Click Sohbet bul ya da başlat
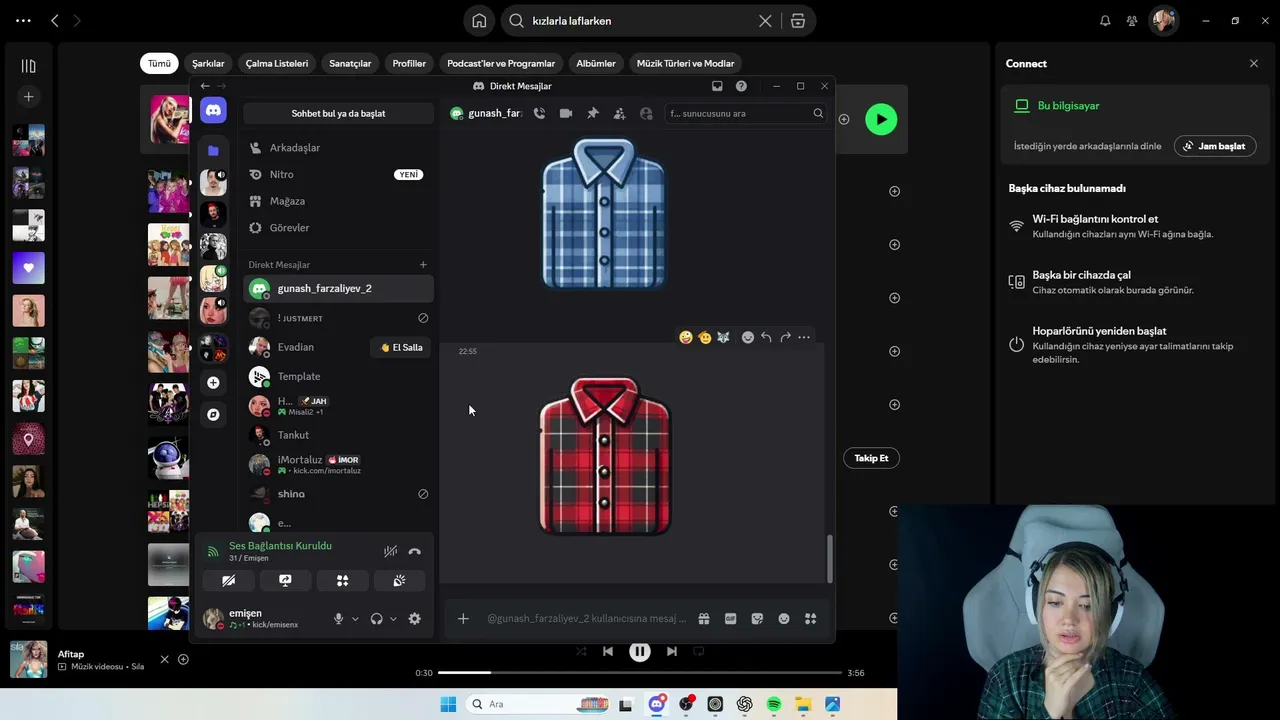Image resolution: width=1280 pixels, height=720 pixels. pyautogui.click(x=338, y=114)
